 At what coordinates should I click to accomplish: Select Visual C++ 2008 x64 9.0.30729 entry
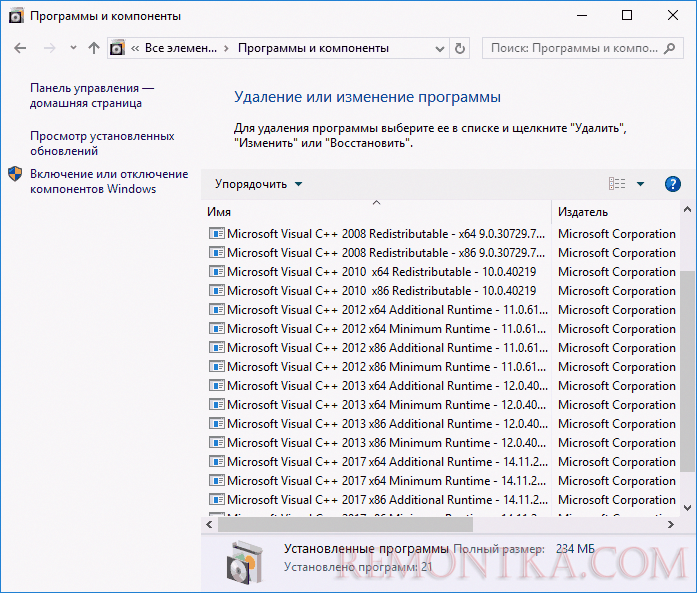442,234
